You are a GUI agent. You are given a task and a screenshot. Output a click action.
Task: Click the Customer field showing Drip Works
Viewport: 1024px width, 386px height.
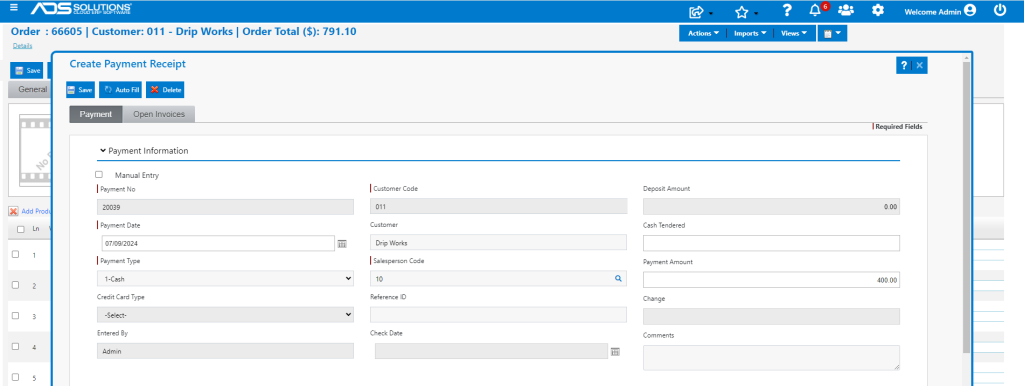point(498,242)
